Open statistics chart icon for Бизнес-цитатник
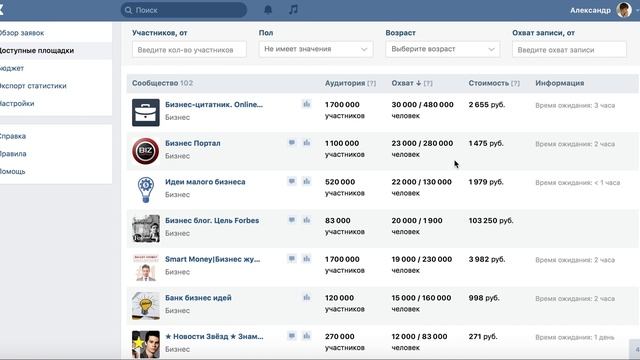 pyautogui.click(x=307, y=104)
